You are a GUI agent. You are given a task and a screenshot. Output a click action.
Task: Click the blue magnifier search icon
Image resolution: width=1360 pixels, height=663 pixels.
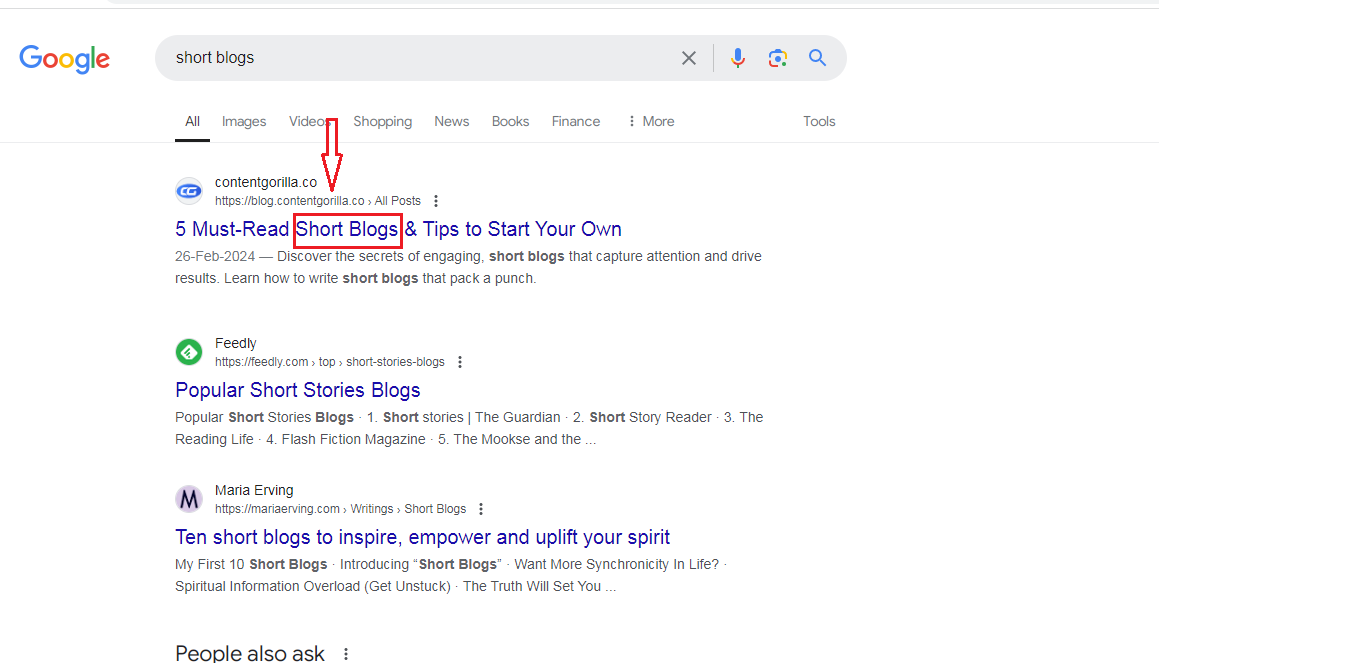pyautogui.click(x=818, y=58)
